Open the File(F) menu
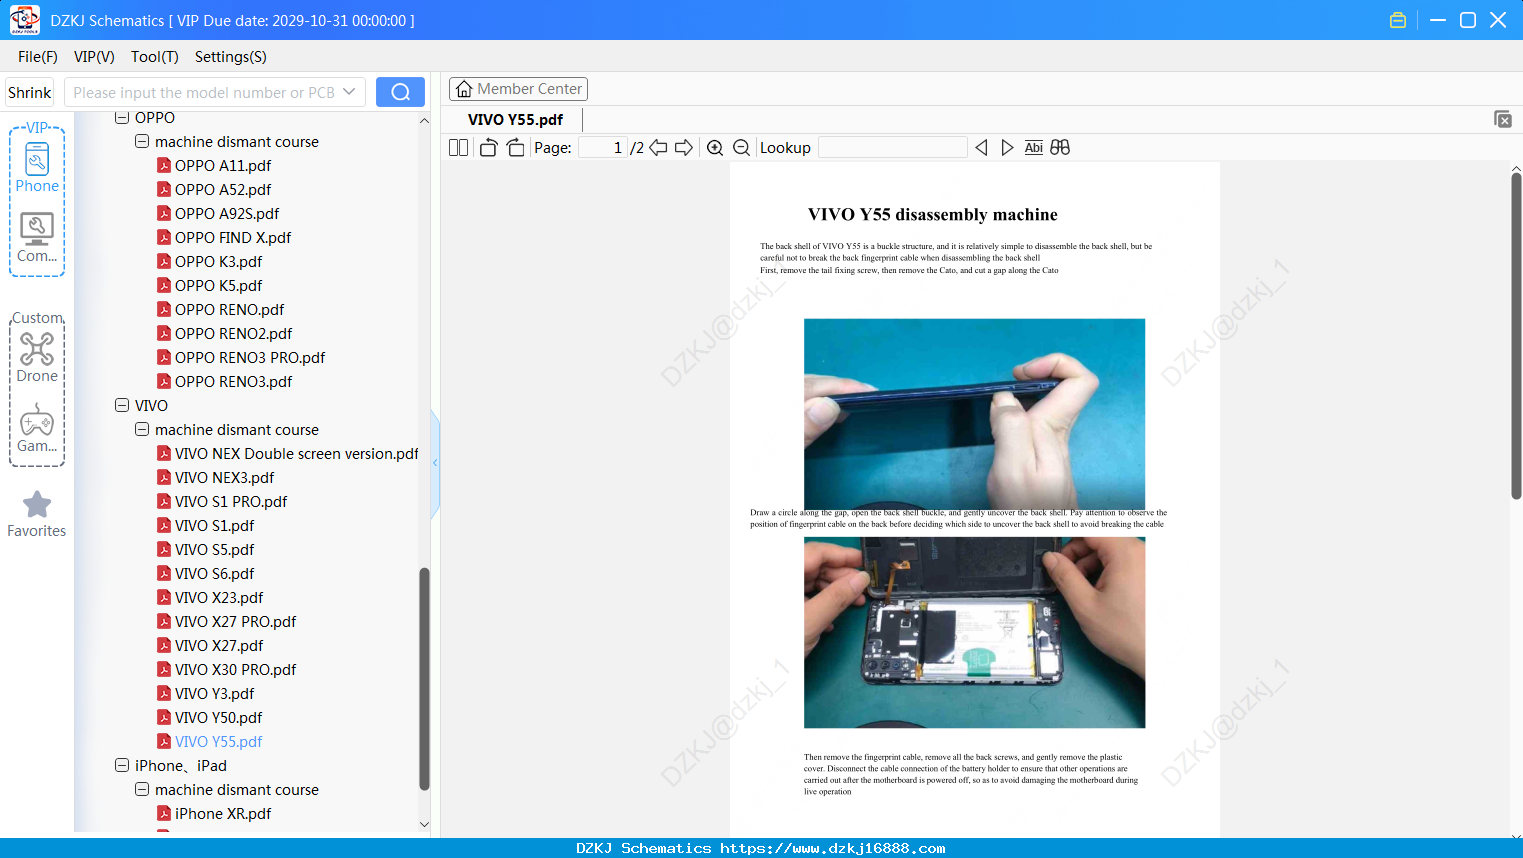The image size is (1523, 858). (38, 57)
